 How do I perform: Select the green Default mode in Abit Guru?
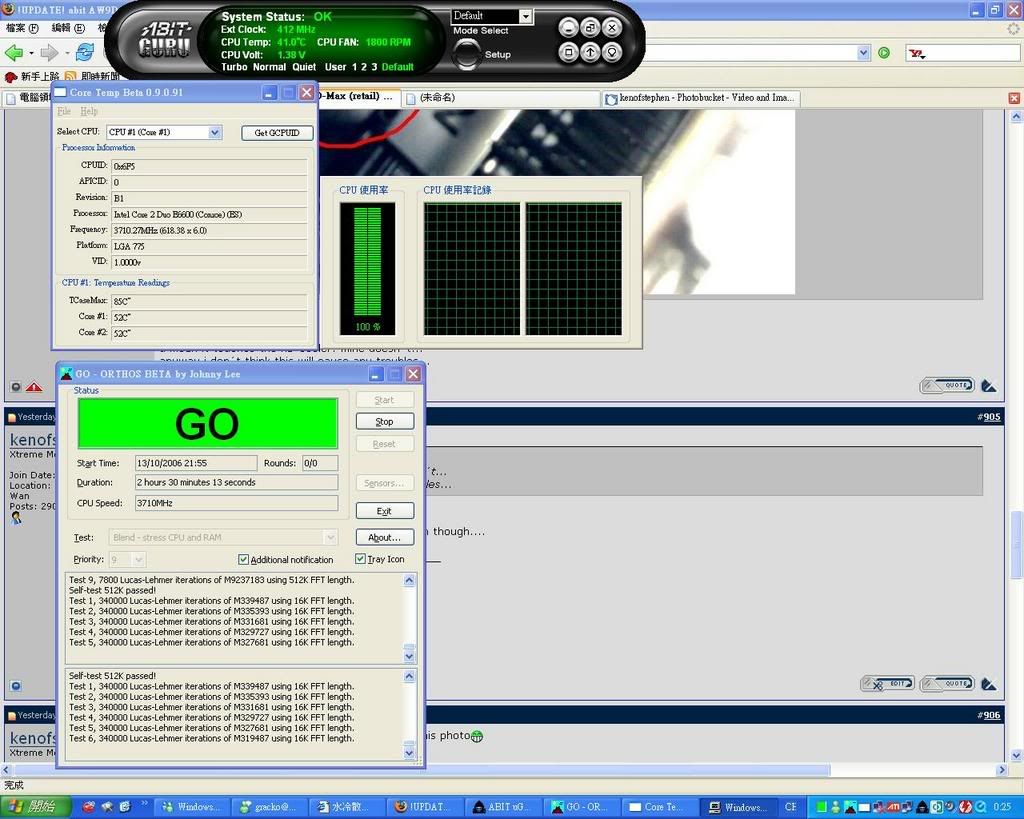pos(398,67)
